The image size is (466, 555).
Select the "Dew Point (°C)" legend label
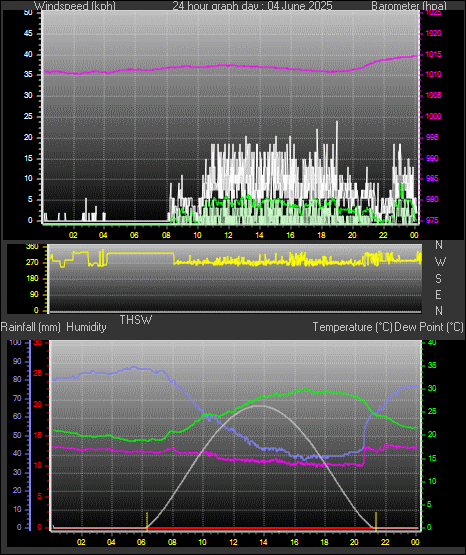pyautogui.click(x=429, y=327)
